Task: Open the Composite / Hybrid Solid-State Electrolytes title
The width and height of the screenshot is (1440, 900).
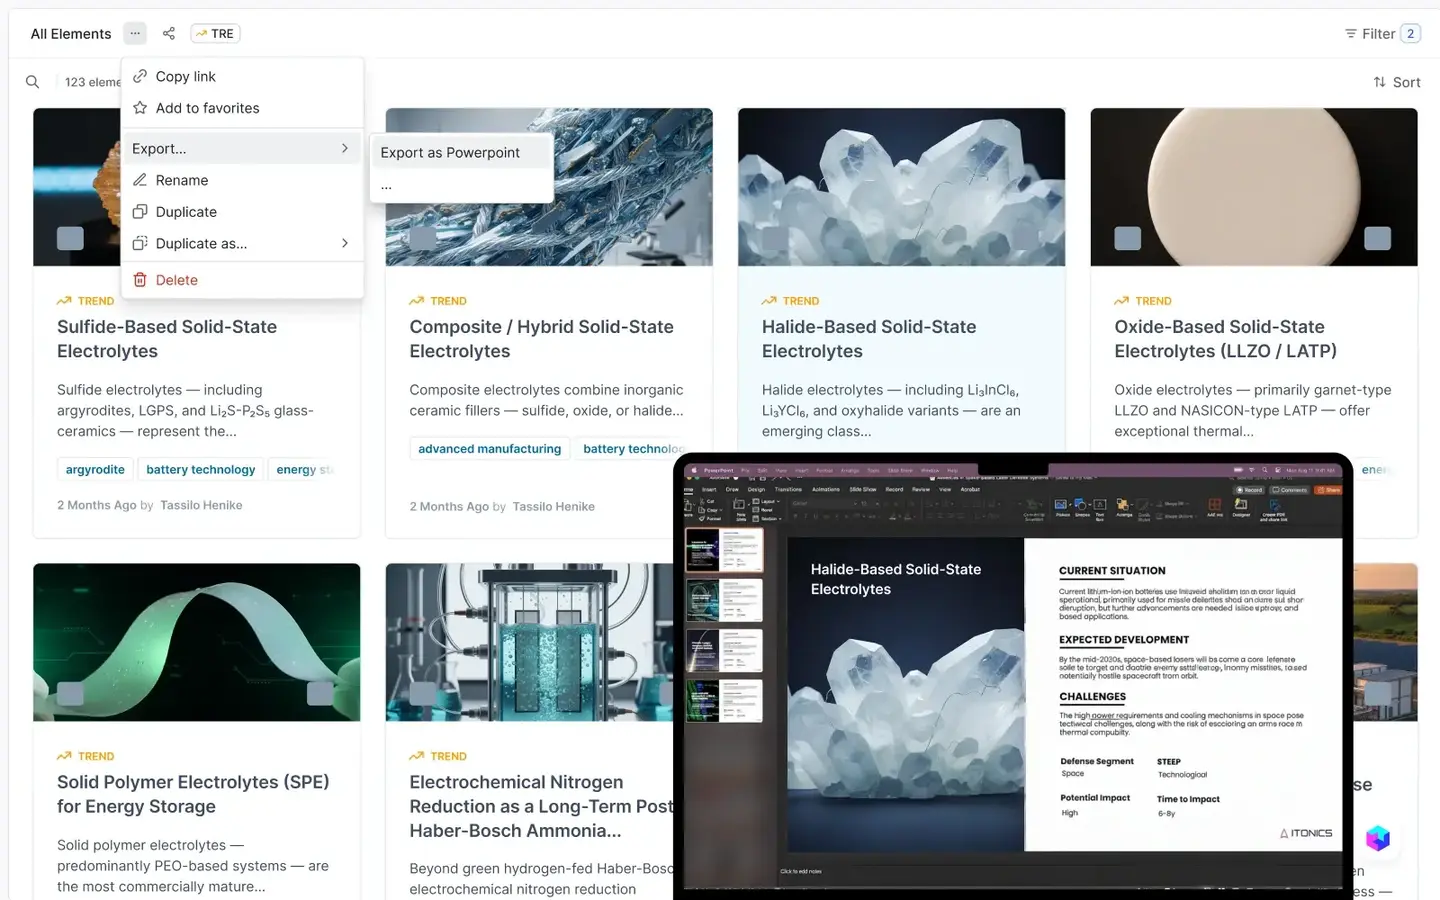Action: 541,339
